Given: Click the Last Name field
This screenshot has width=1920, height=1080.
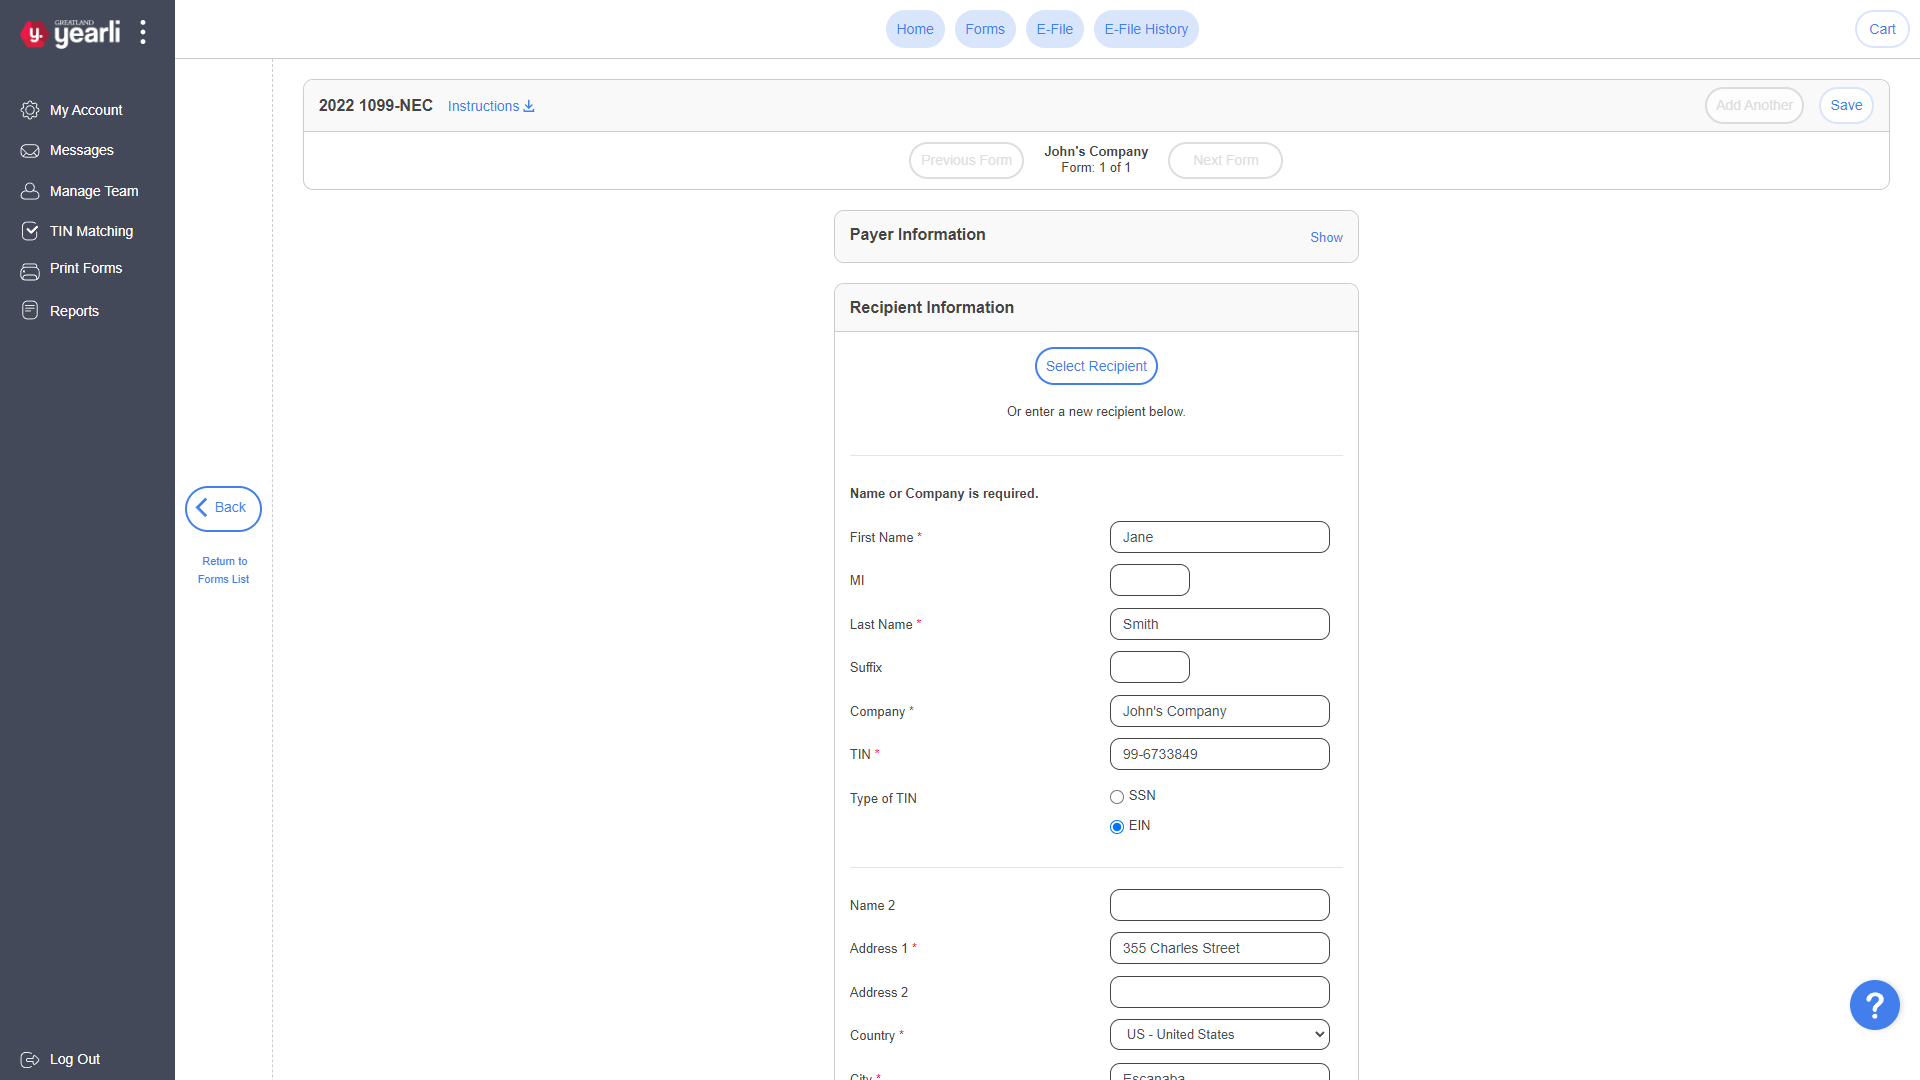Looking at the screenshot, I should pos(1220,624).
